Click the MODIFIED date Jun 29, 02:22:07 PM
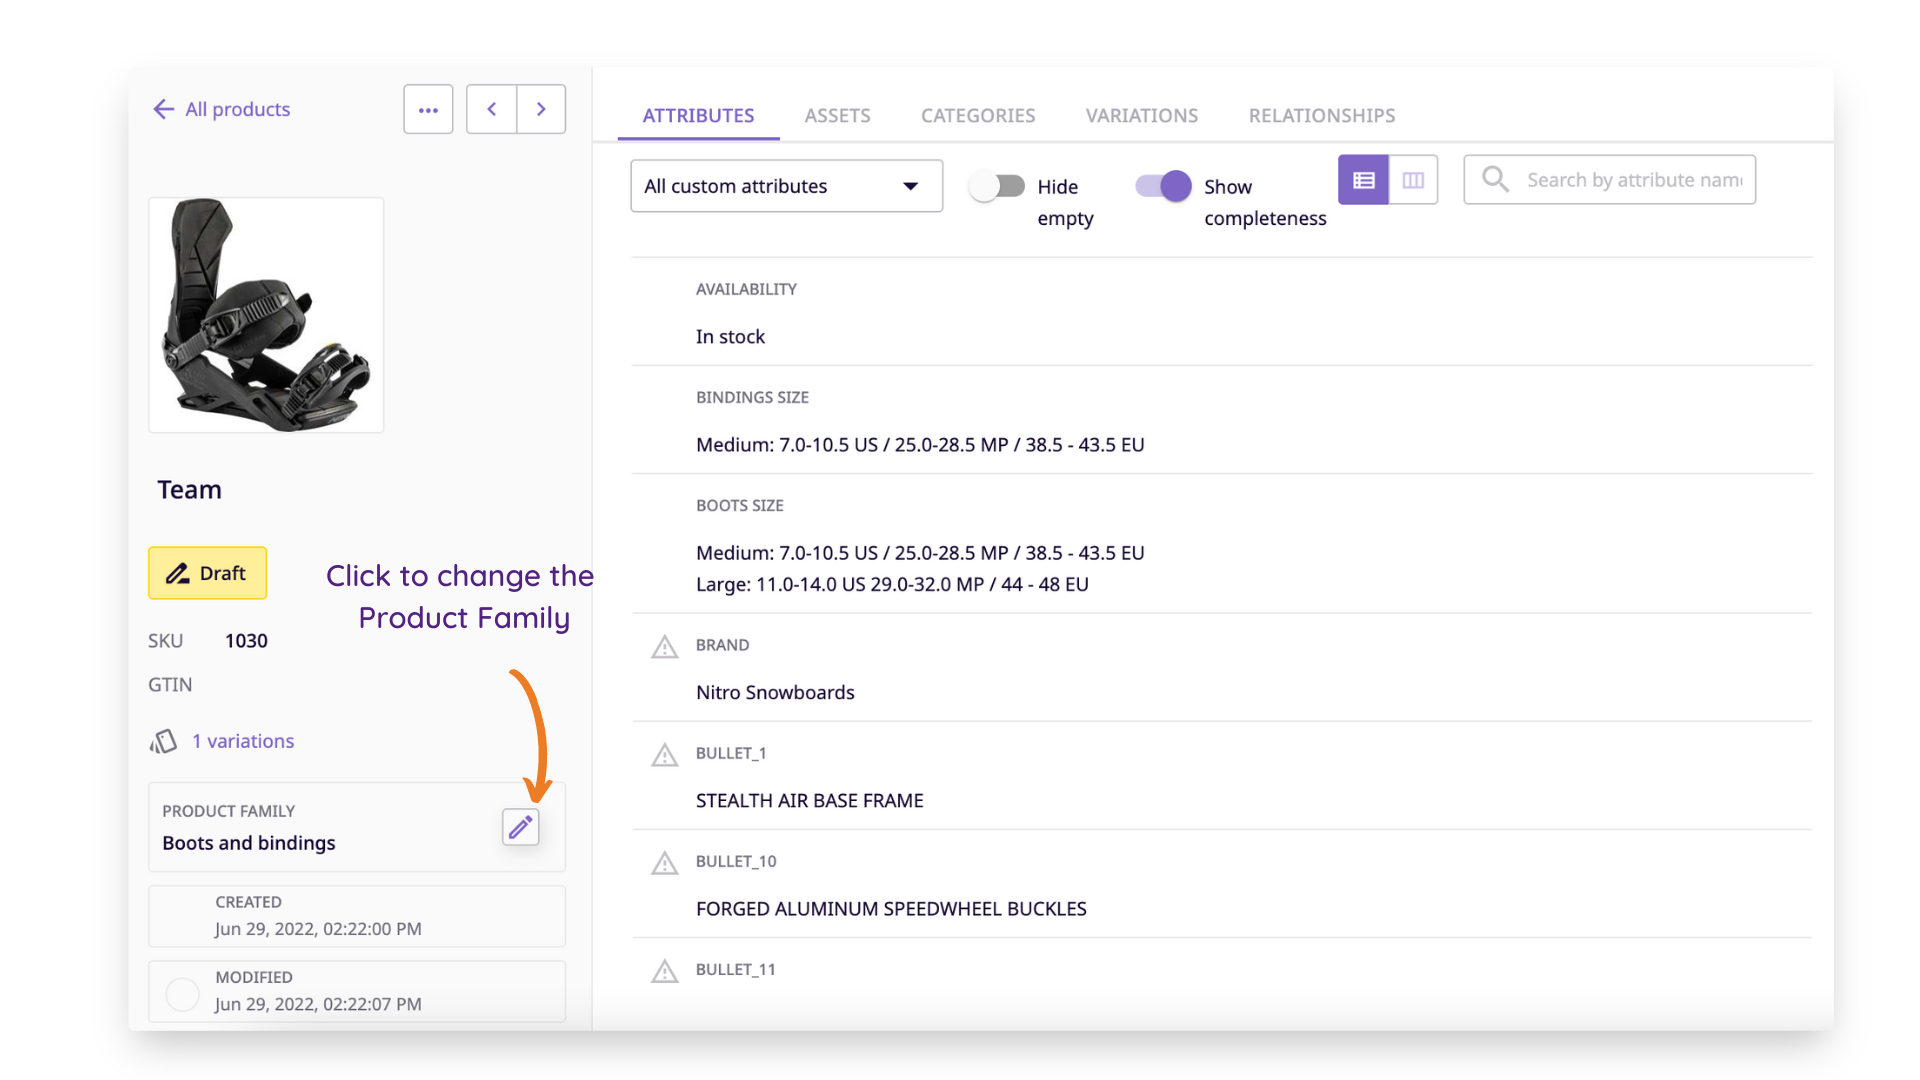The height and width of the screenshot is (1080, 1920). (318, 1004)
